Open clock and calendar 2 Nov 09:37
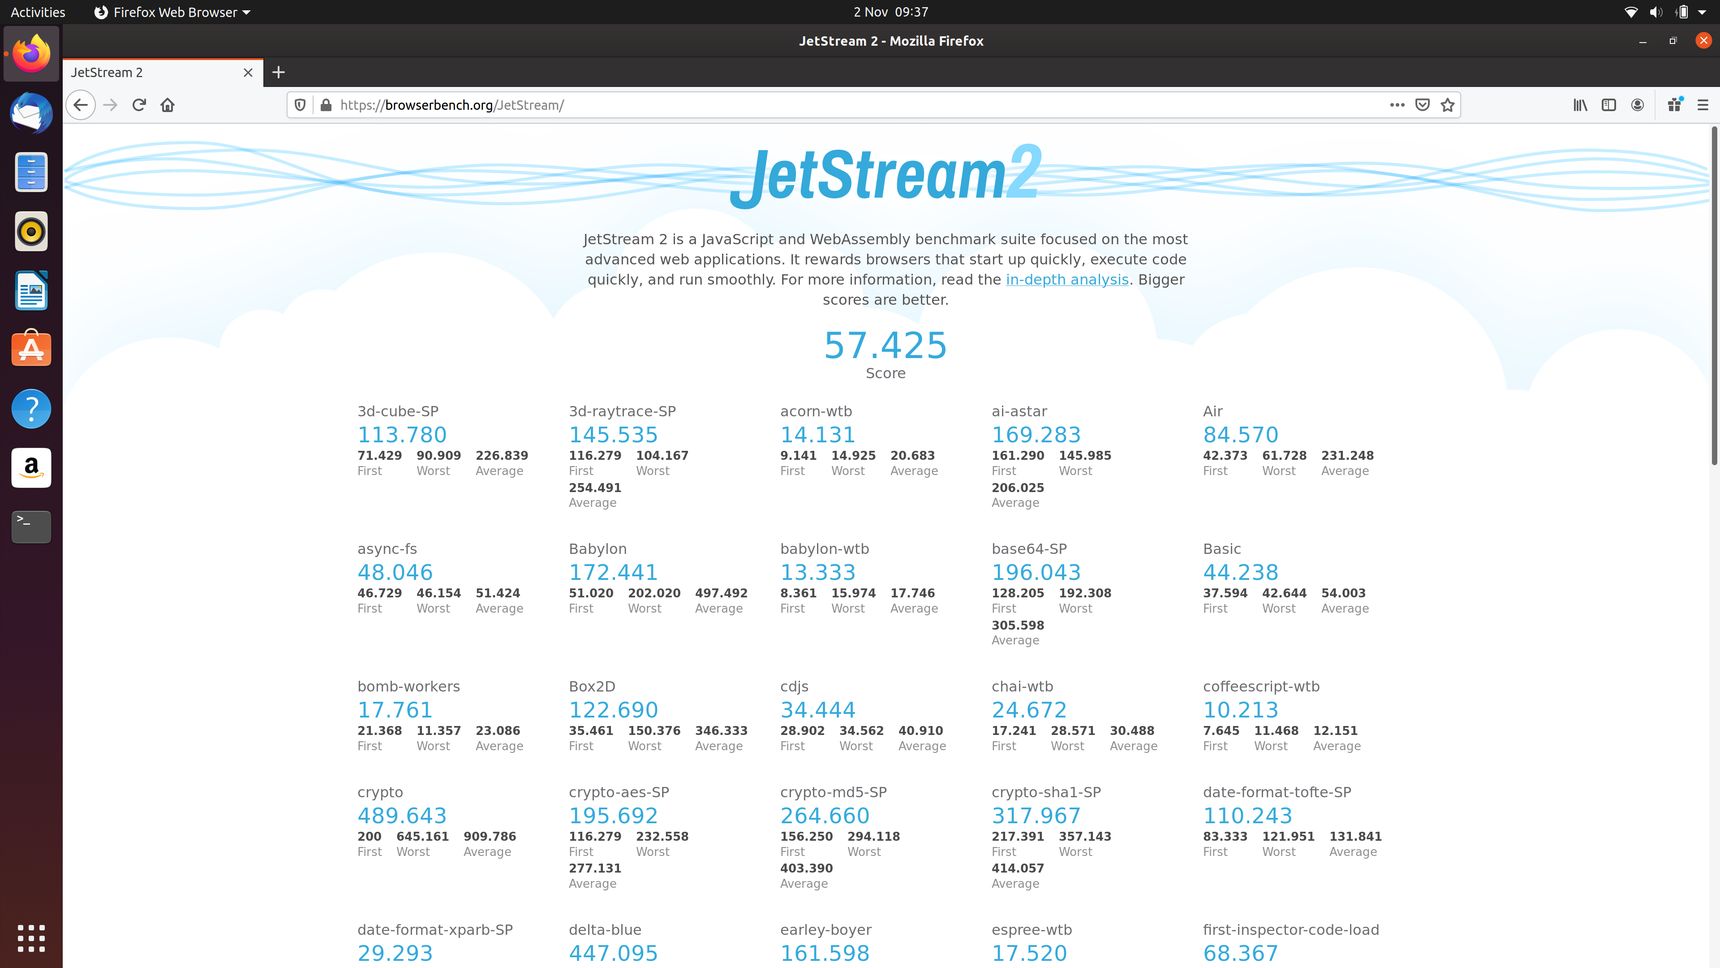 pos(890,12)
